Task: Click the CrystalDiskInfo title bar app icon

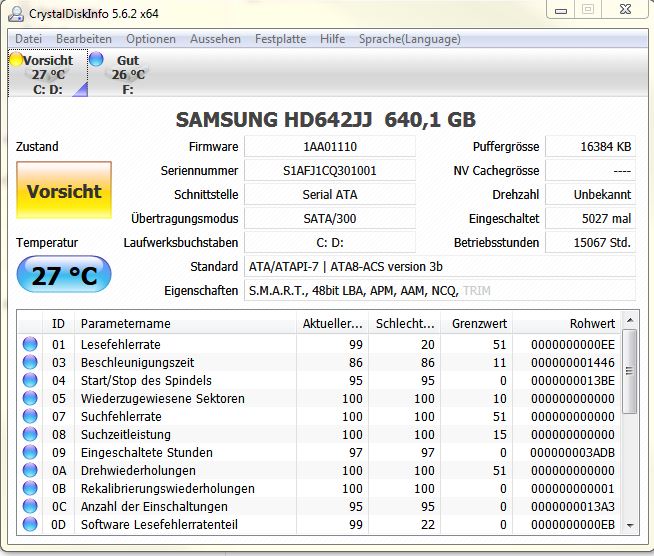Action: [16, 14]
